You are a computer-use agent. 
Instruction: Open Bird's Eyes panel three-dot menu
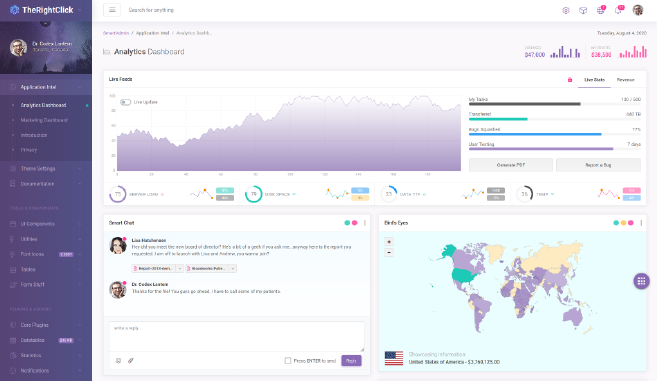(x=641, y=223)
